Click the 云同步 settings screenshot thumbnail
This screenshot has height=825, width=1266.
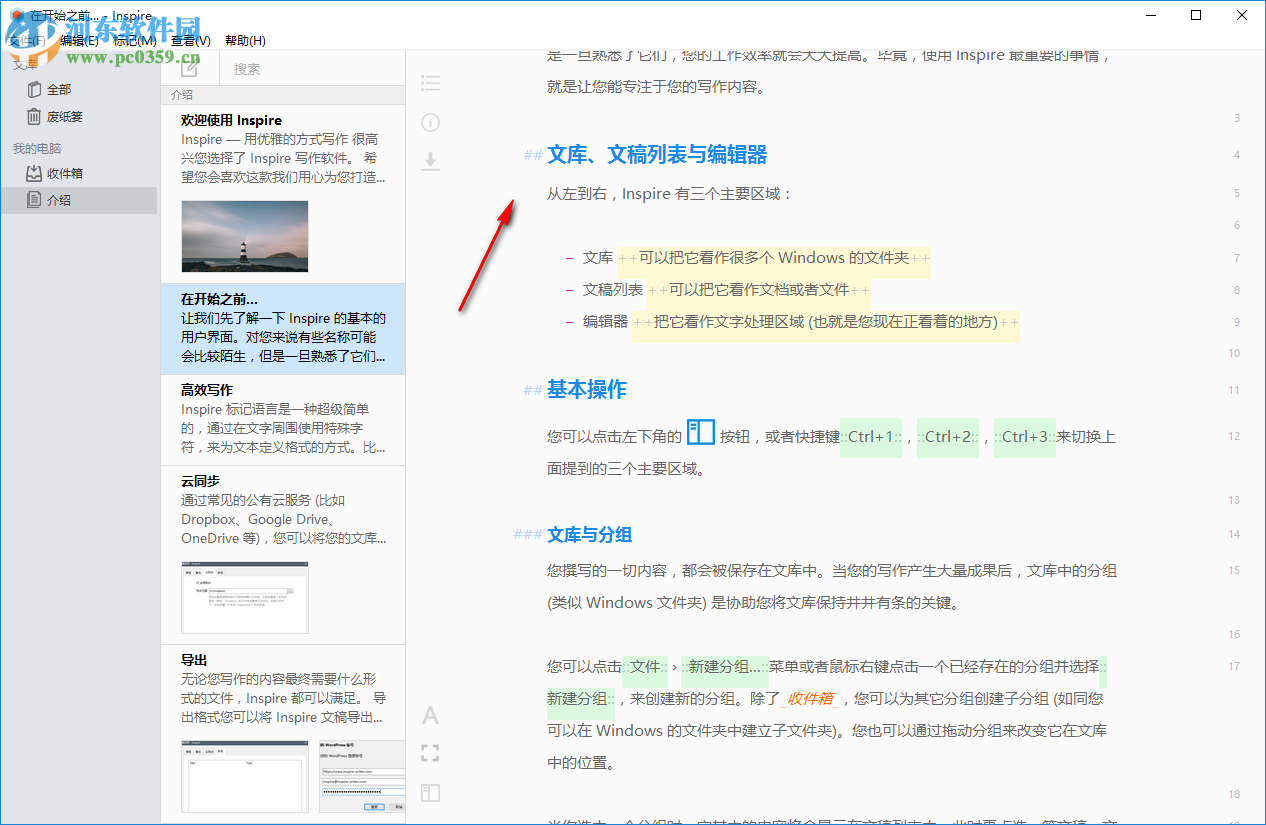tap(245, 597)
